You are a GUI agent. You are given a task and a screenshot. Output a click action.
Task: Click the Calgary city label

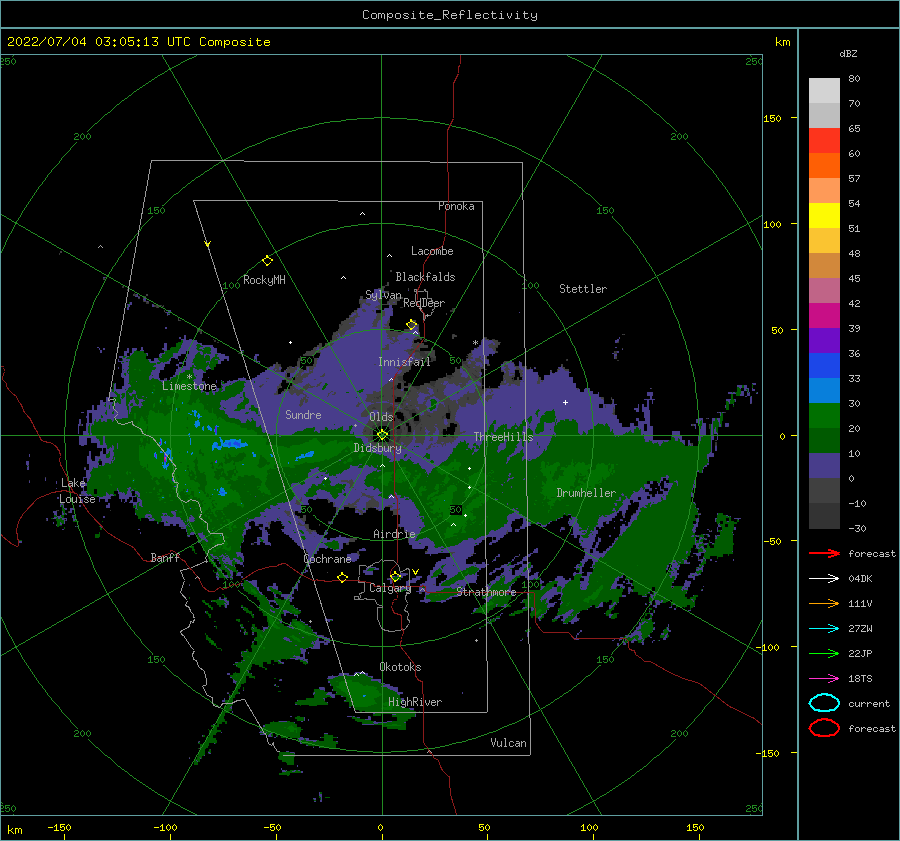coord(390,588)
